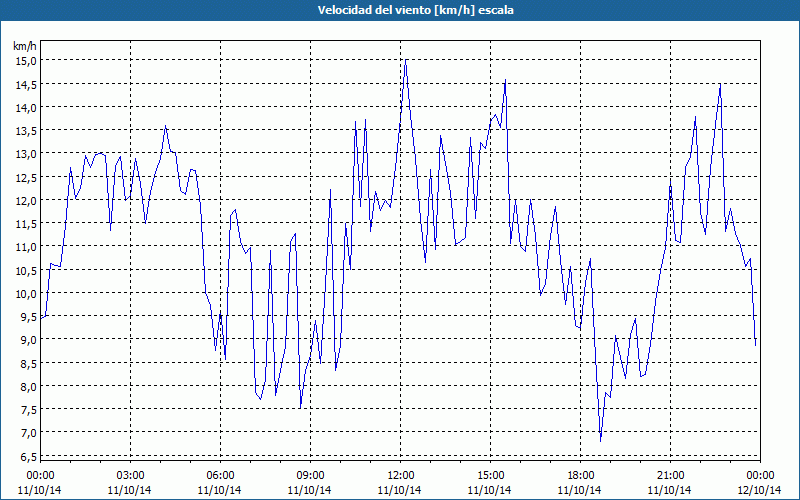Select the 15,0 y-axis value
This screenshot has height=500, width=800.
[x=26, y=61]
